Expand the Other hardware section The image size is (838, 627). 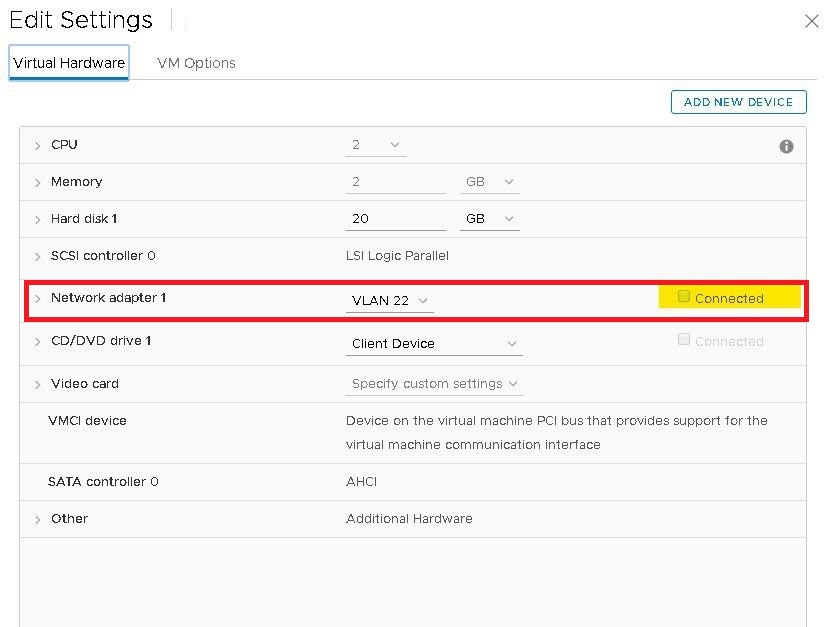(38, 520)
